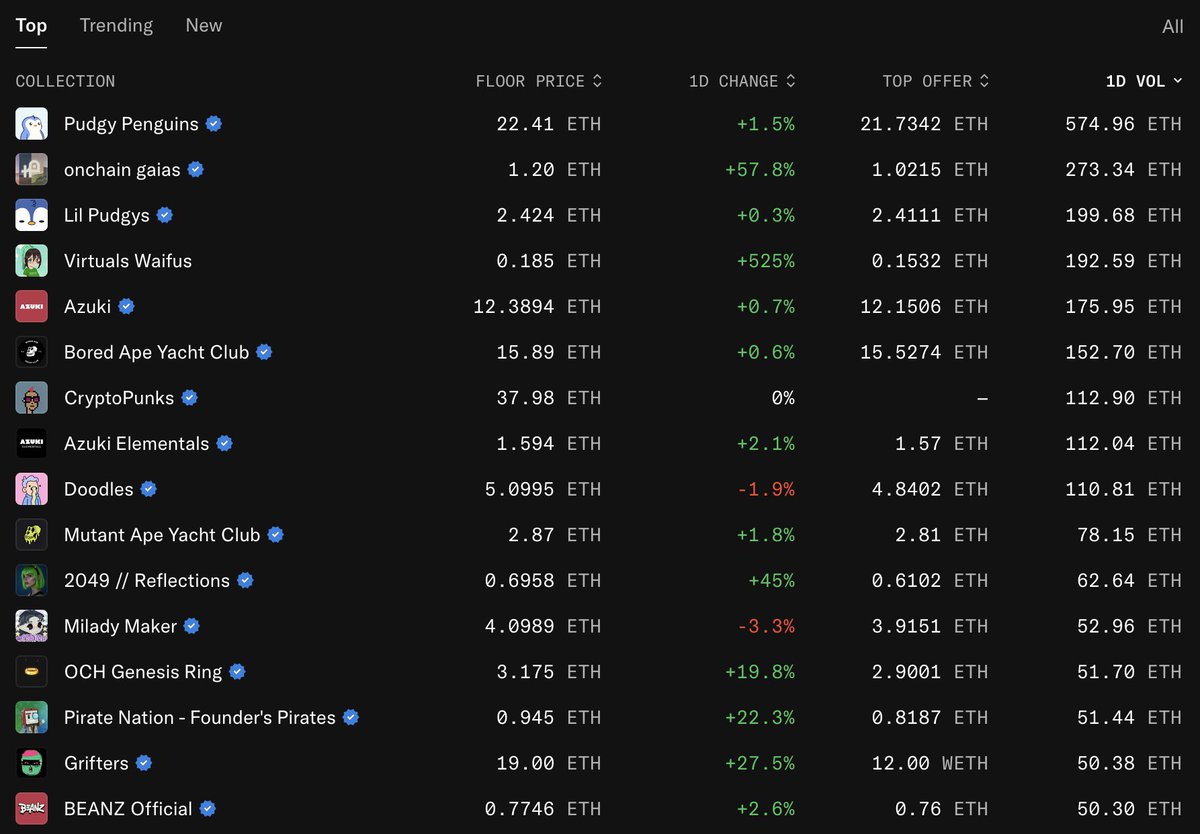Click the 0.6102 ETH top offer

930,581
